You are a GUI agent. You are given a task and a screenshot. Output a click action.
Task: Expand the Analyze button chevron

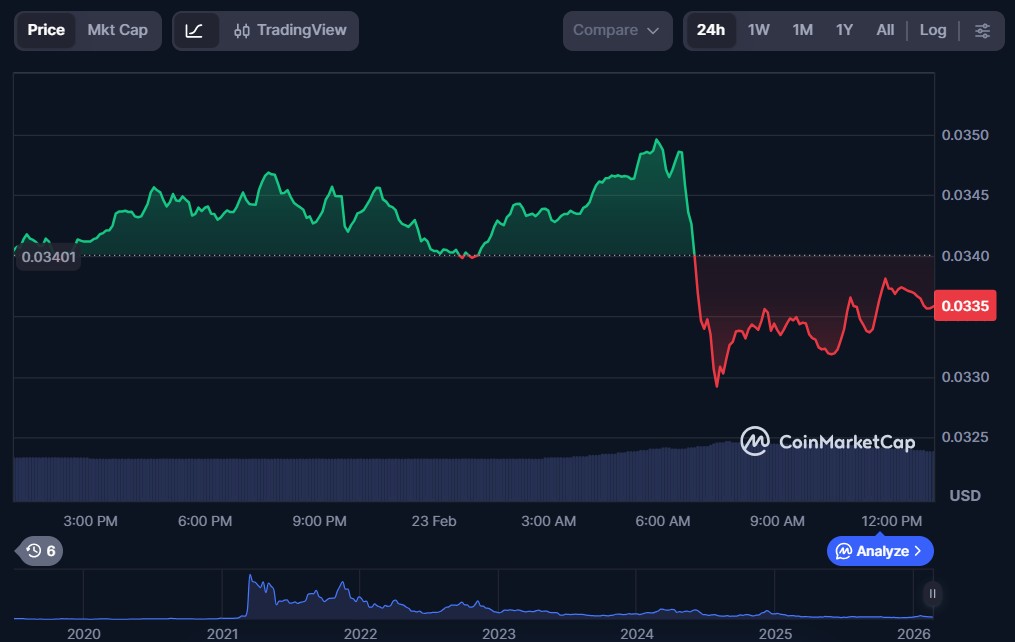pos(918,551)
